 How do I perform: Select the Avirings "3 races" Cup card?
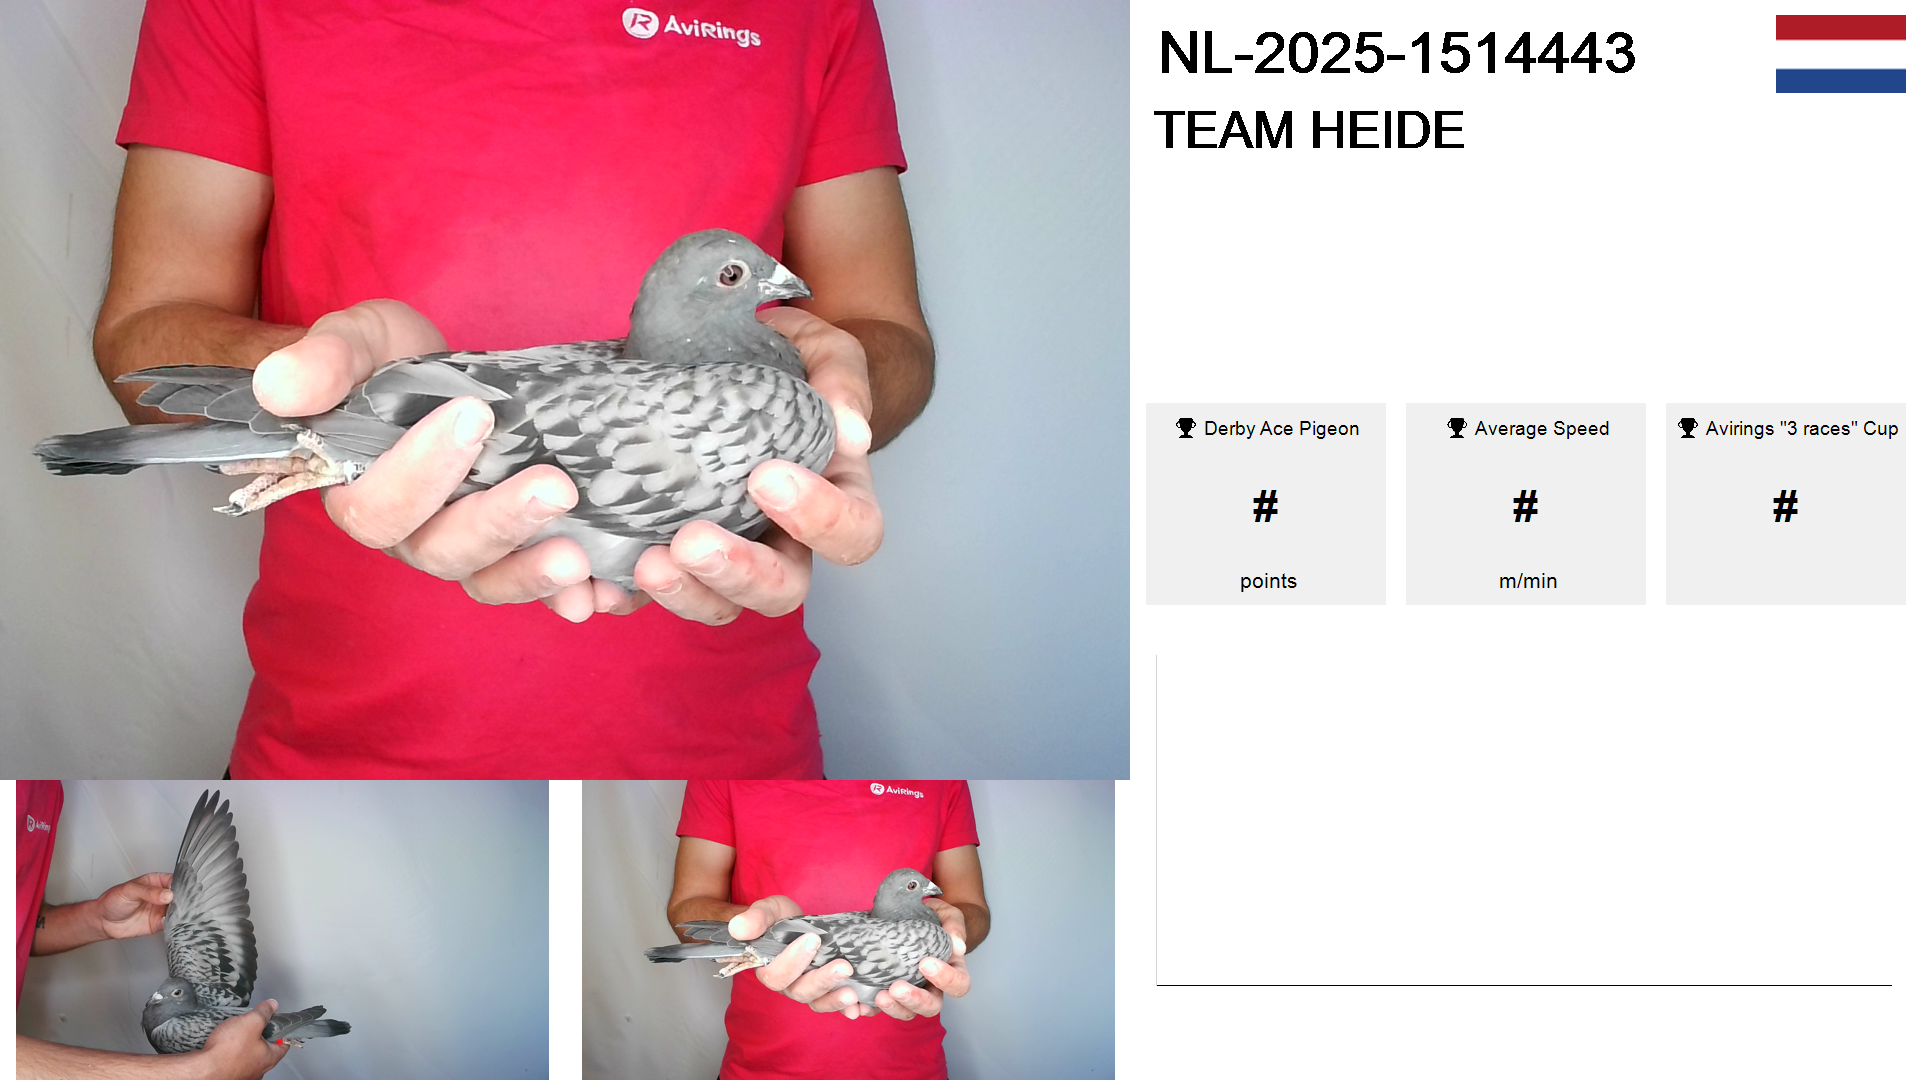(x=1786, y=504)
